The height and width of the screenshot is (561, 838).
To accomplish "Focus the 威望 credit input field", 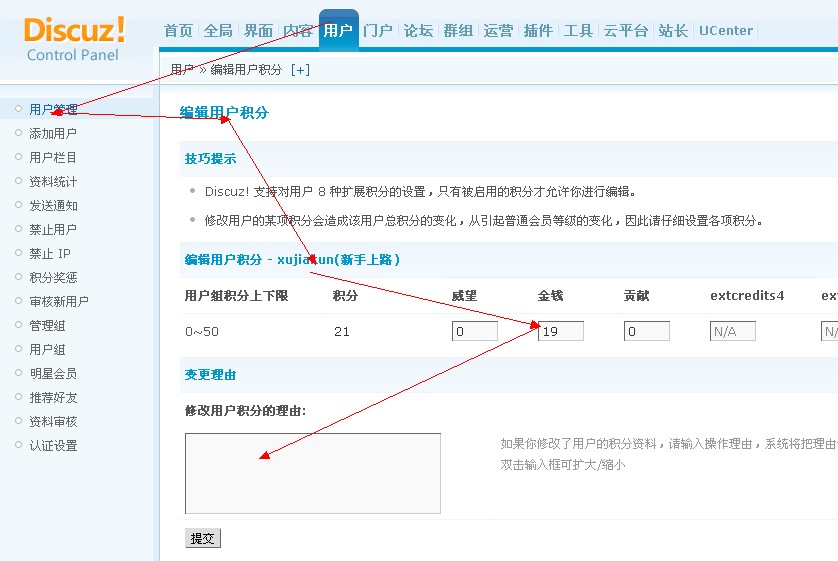I will pyautogui.click(x=475, y=331).
